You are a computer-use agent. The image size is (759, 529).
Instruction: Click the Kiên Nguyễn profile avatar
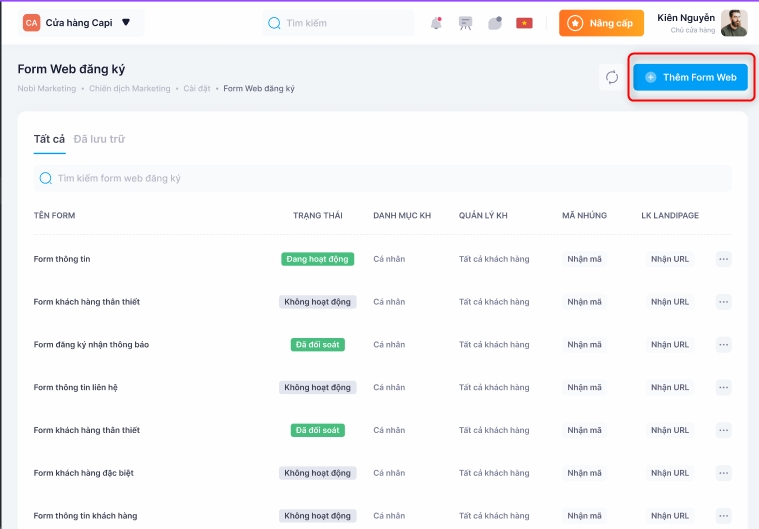pos(734,23)
